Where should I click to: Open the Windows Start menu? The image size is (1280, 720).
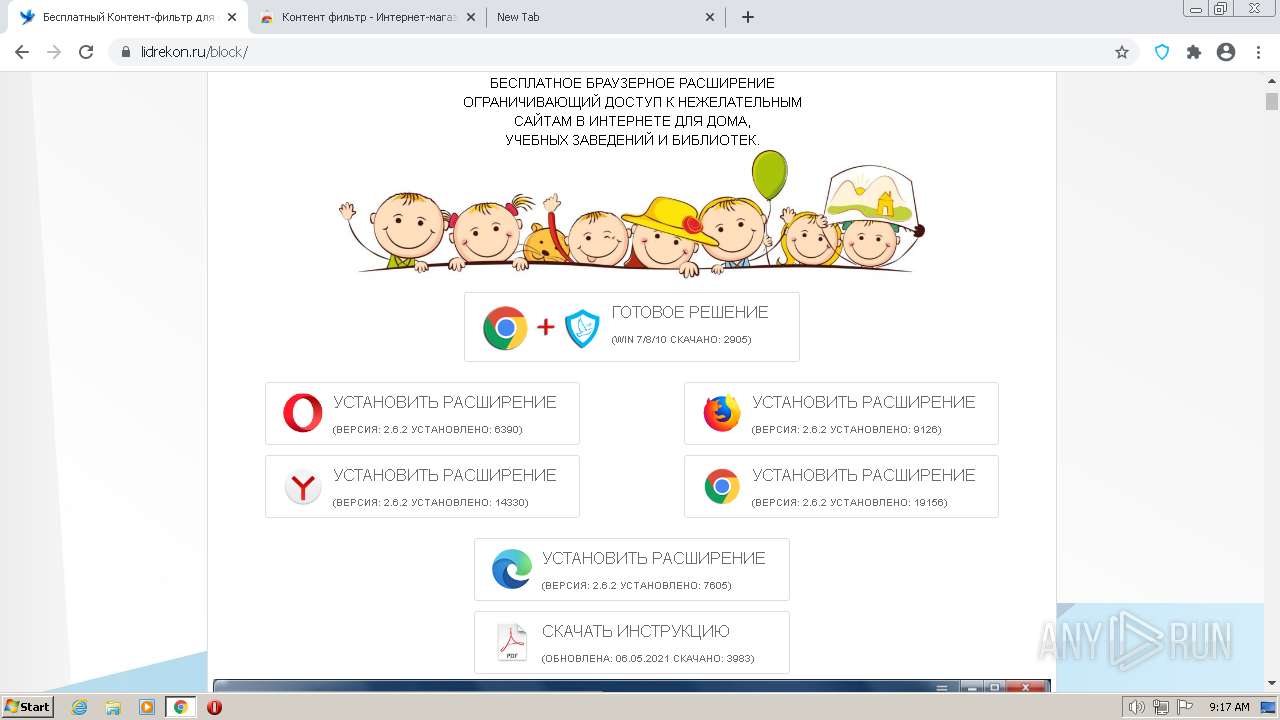(x=27, y=707)
